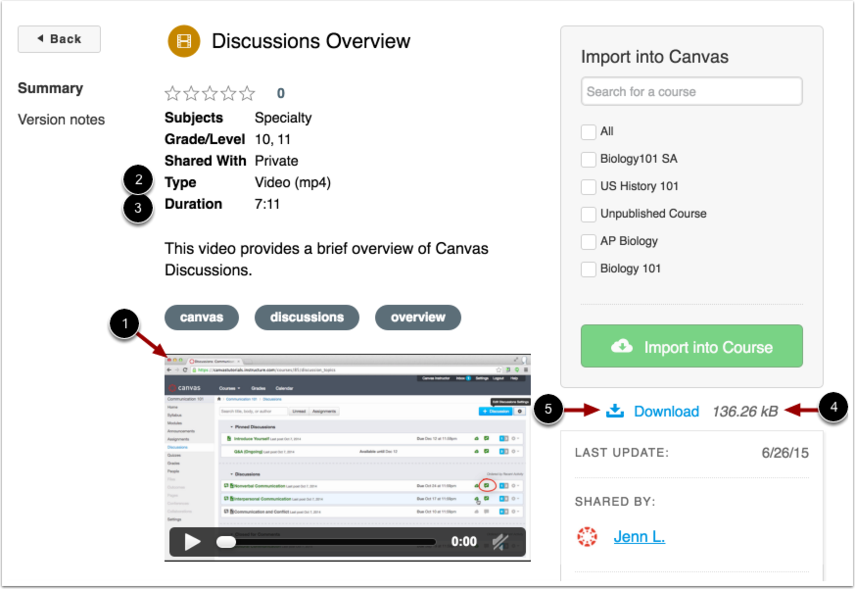Click the 6/26/15 last update date
The height and width of the screenshot is (589, 855).
[x=785, y=453]
